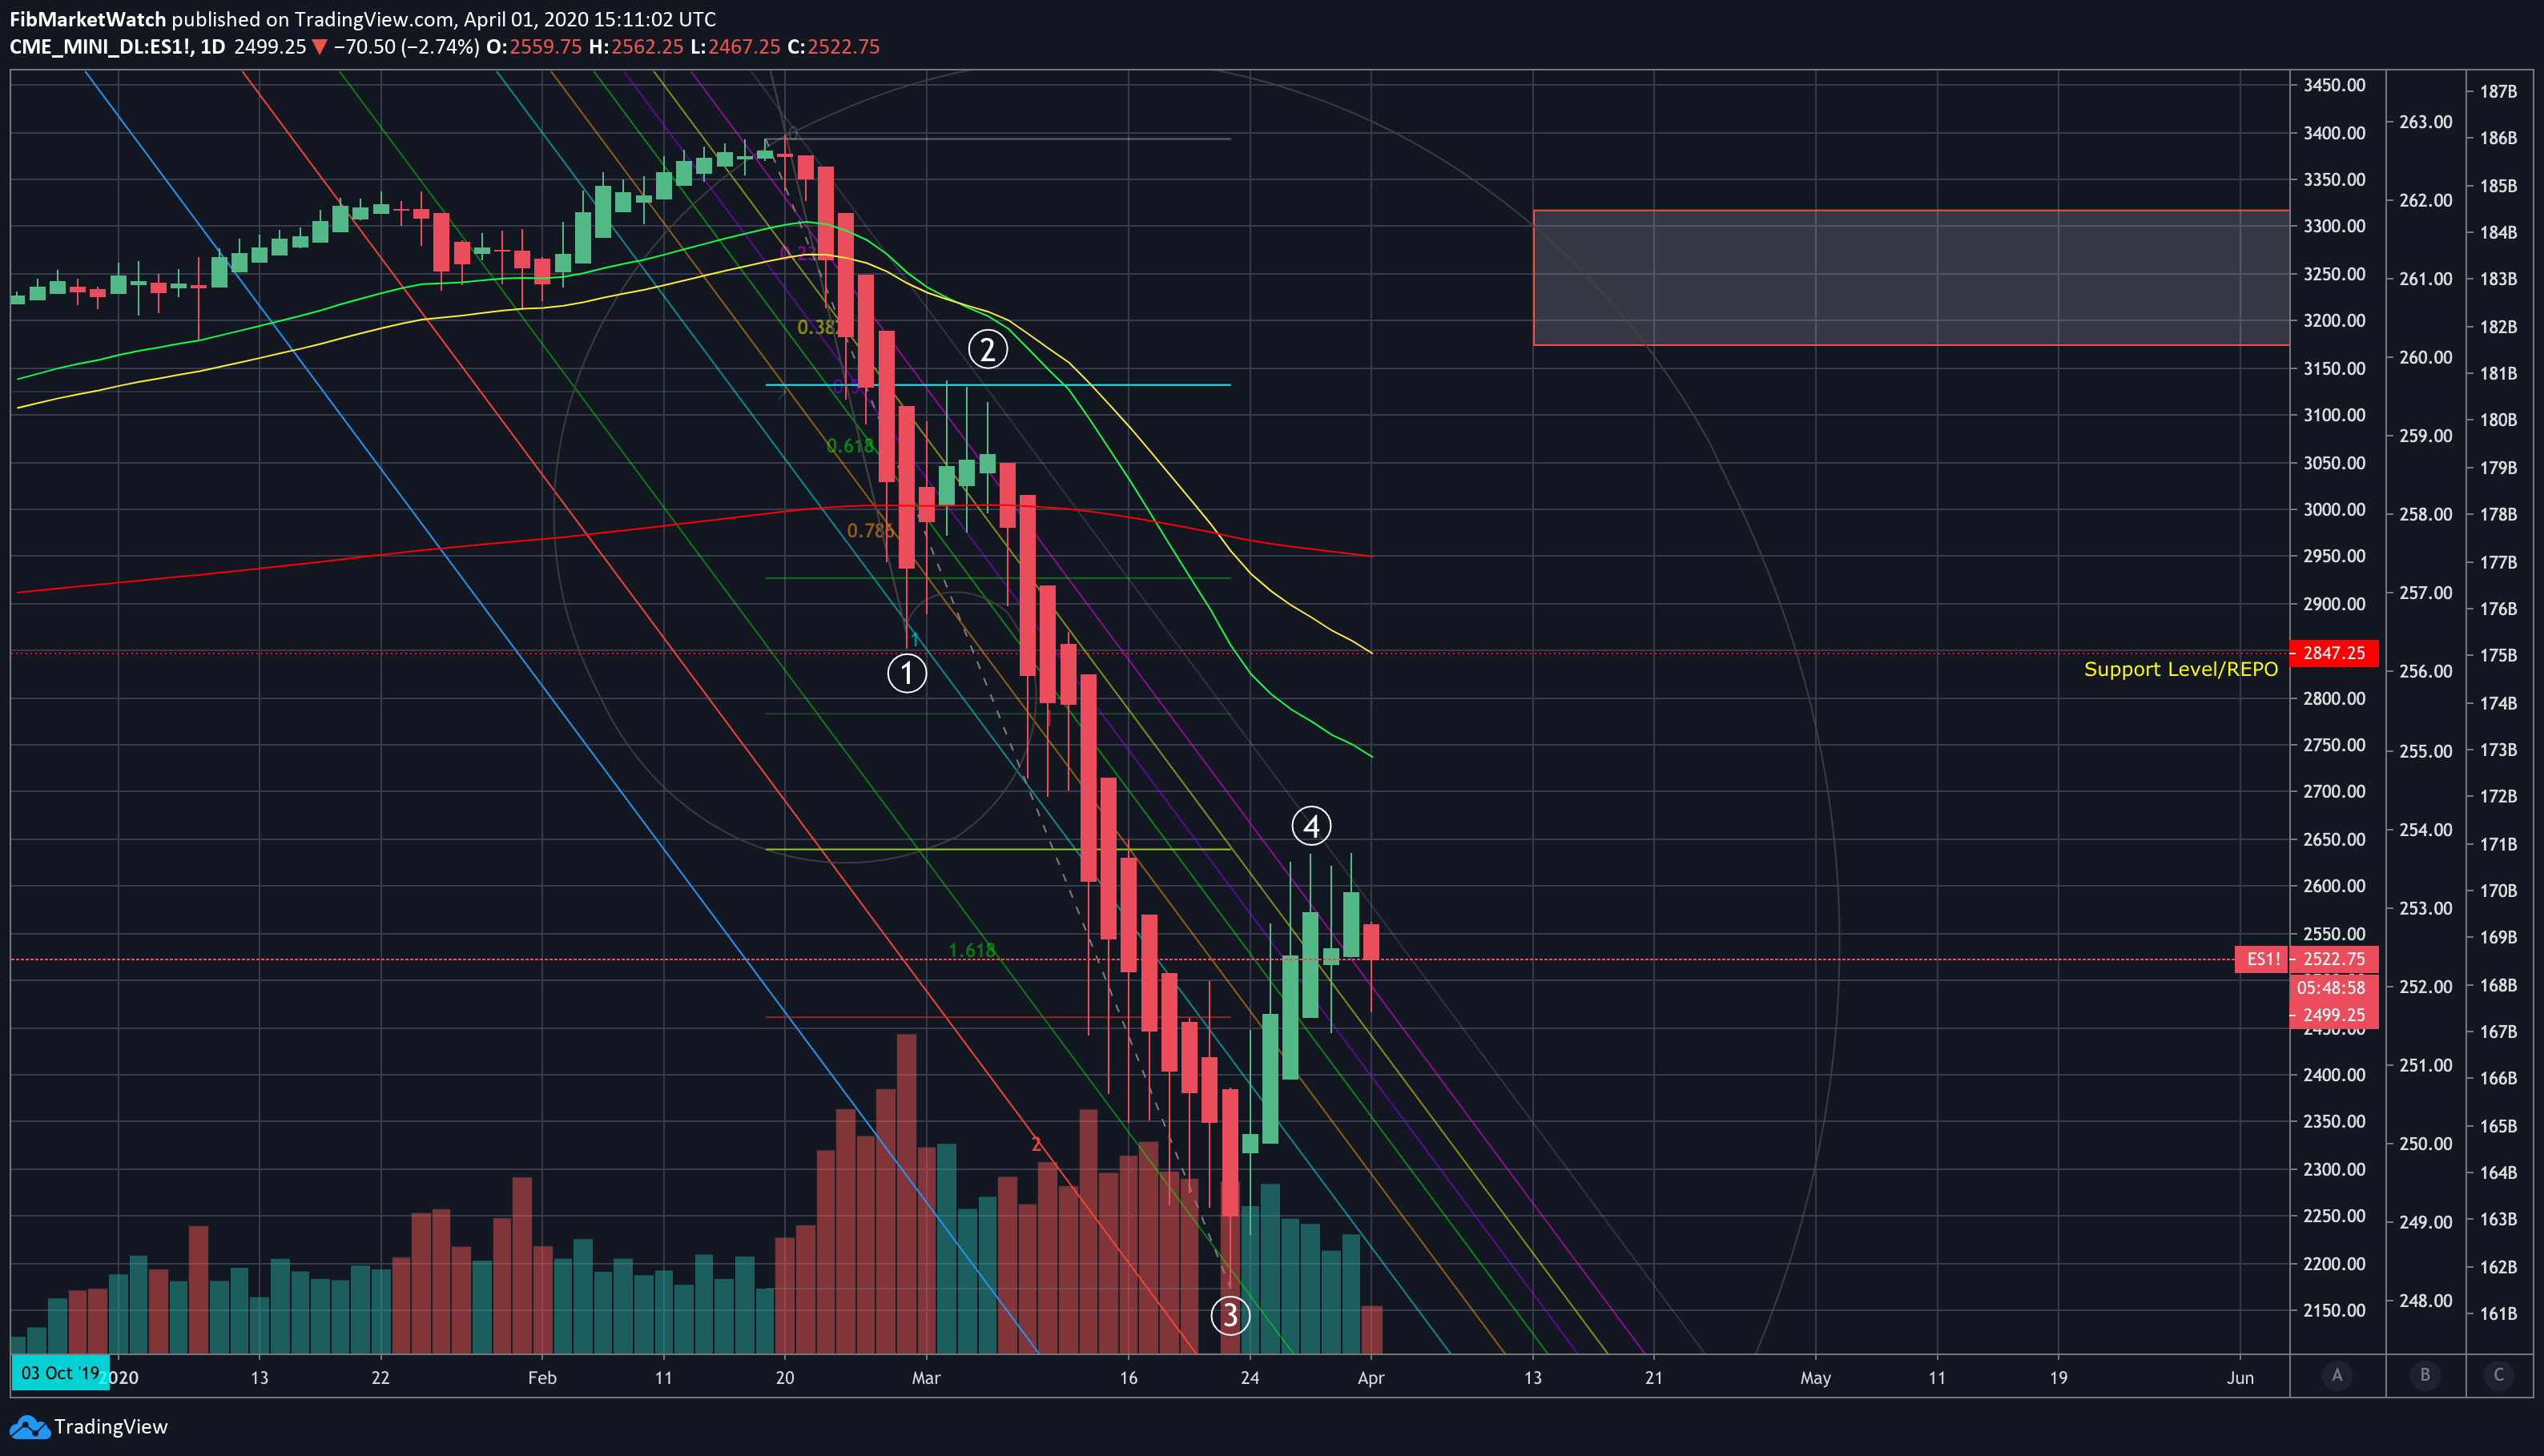Screen dimensions: 2544x1456
Task: Click the 24 date label on time axis
Action: 1250,1378
